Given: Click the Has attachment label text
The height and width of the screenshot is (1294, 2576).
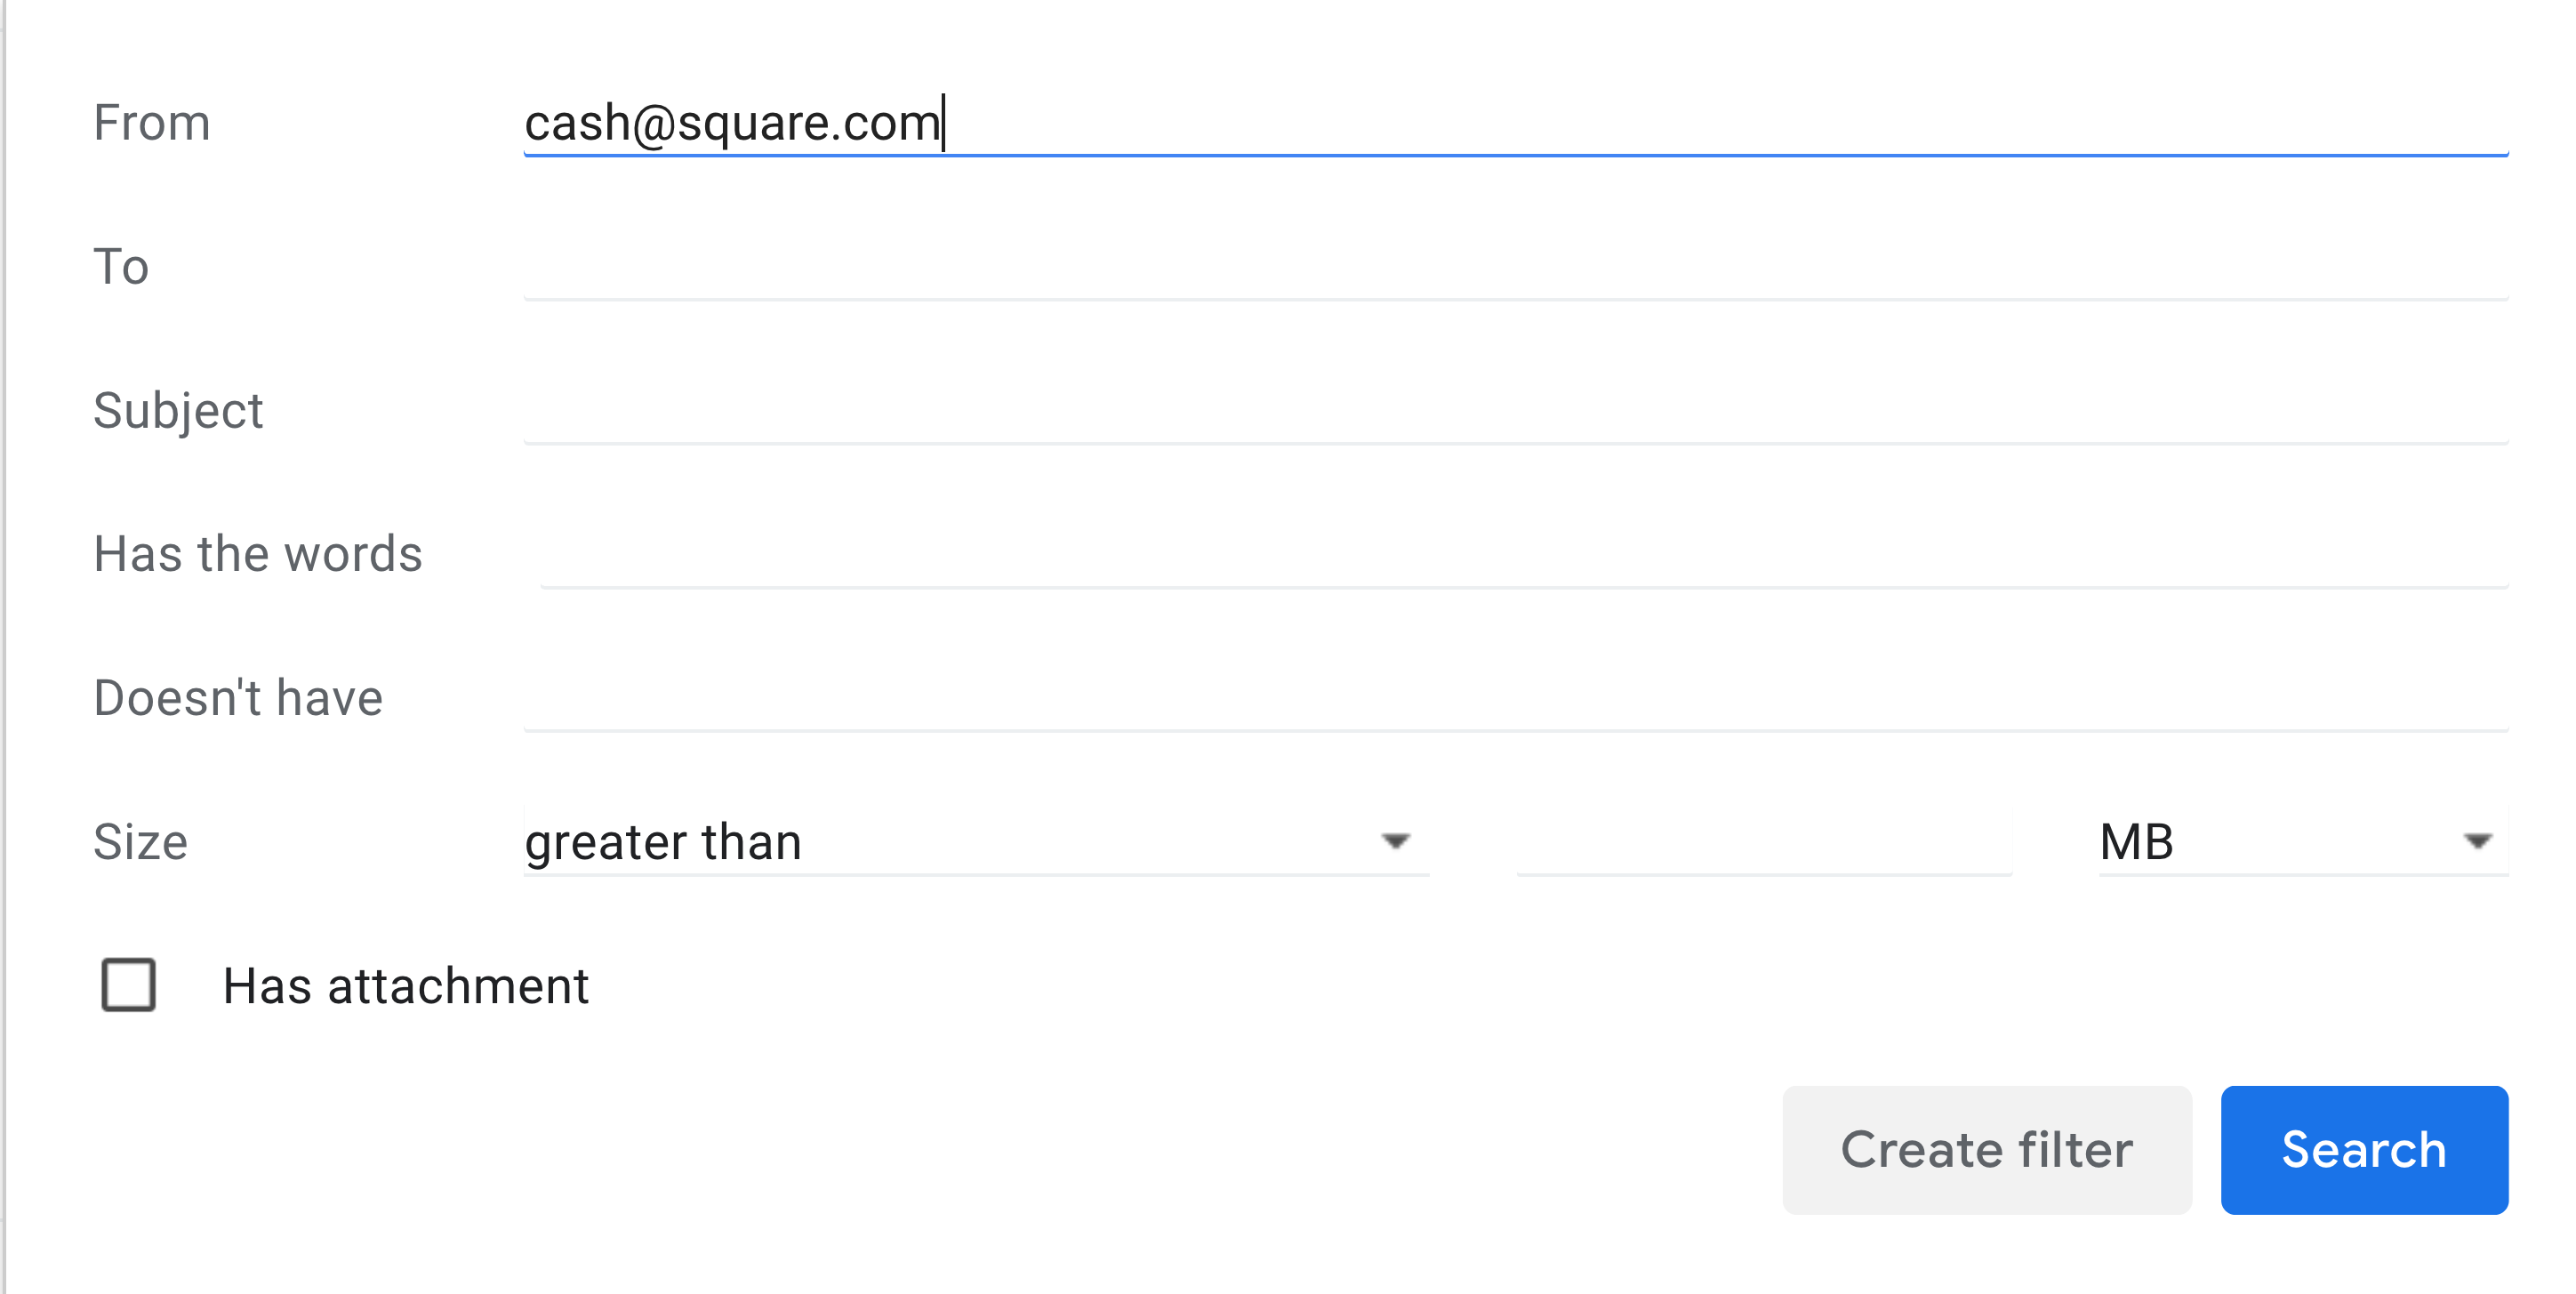Looking at the screenshot, I should tap(405, 986).
